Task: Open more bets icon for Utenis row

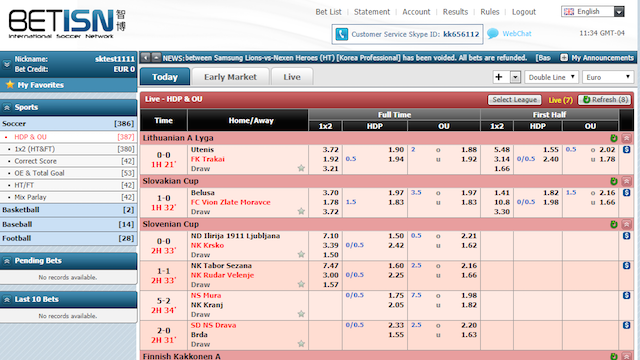Action: [x=627, y=149]
